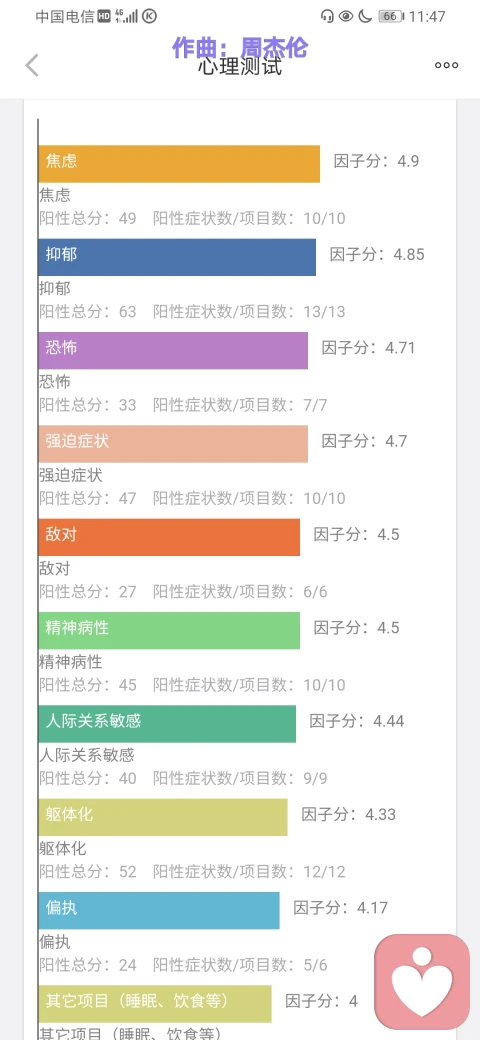Select the purple 恐怖 bar
480x1040 pixels.
[x=173, y=350]
